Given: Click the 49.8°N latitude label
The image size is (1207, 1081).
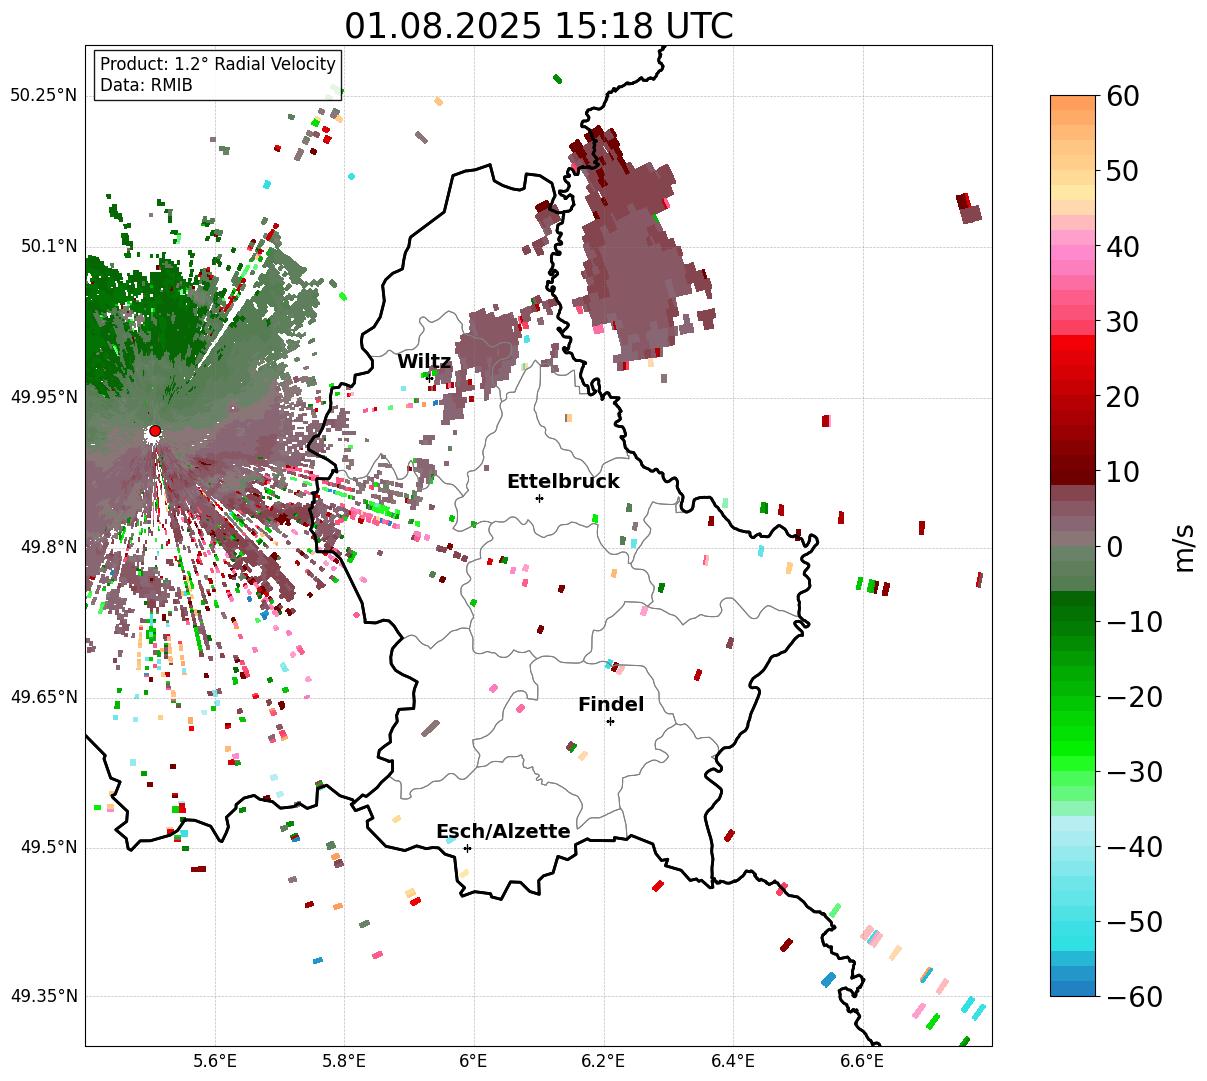Looking at the screenshot, I should (x=49, y=547).
